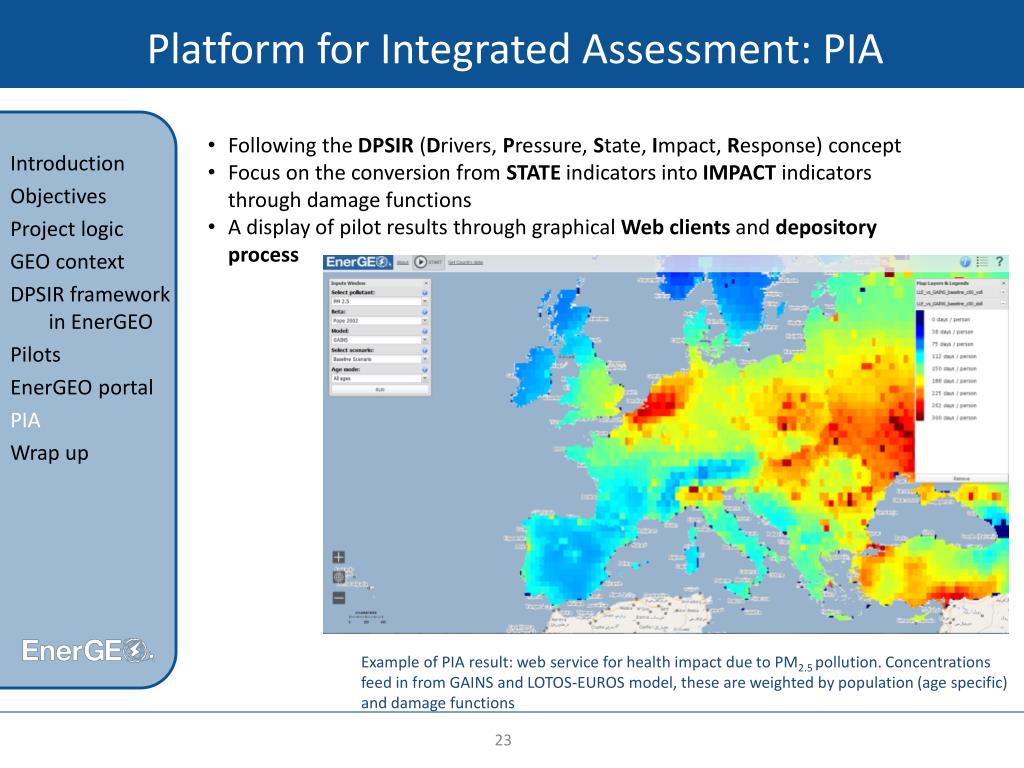Click the '150 days / person' legend label
The height and width of the screenshot is (768, 1024).
(953, 369)
